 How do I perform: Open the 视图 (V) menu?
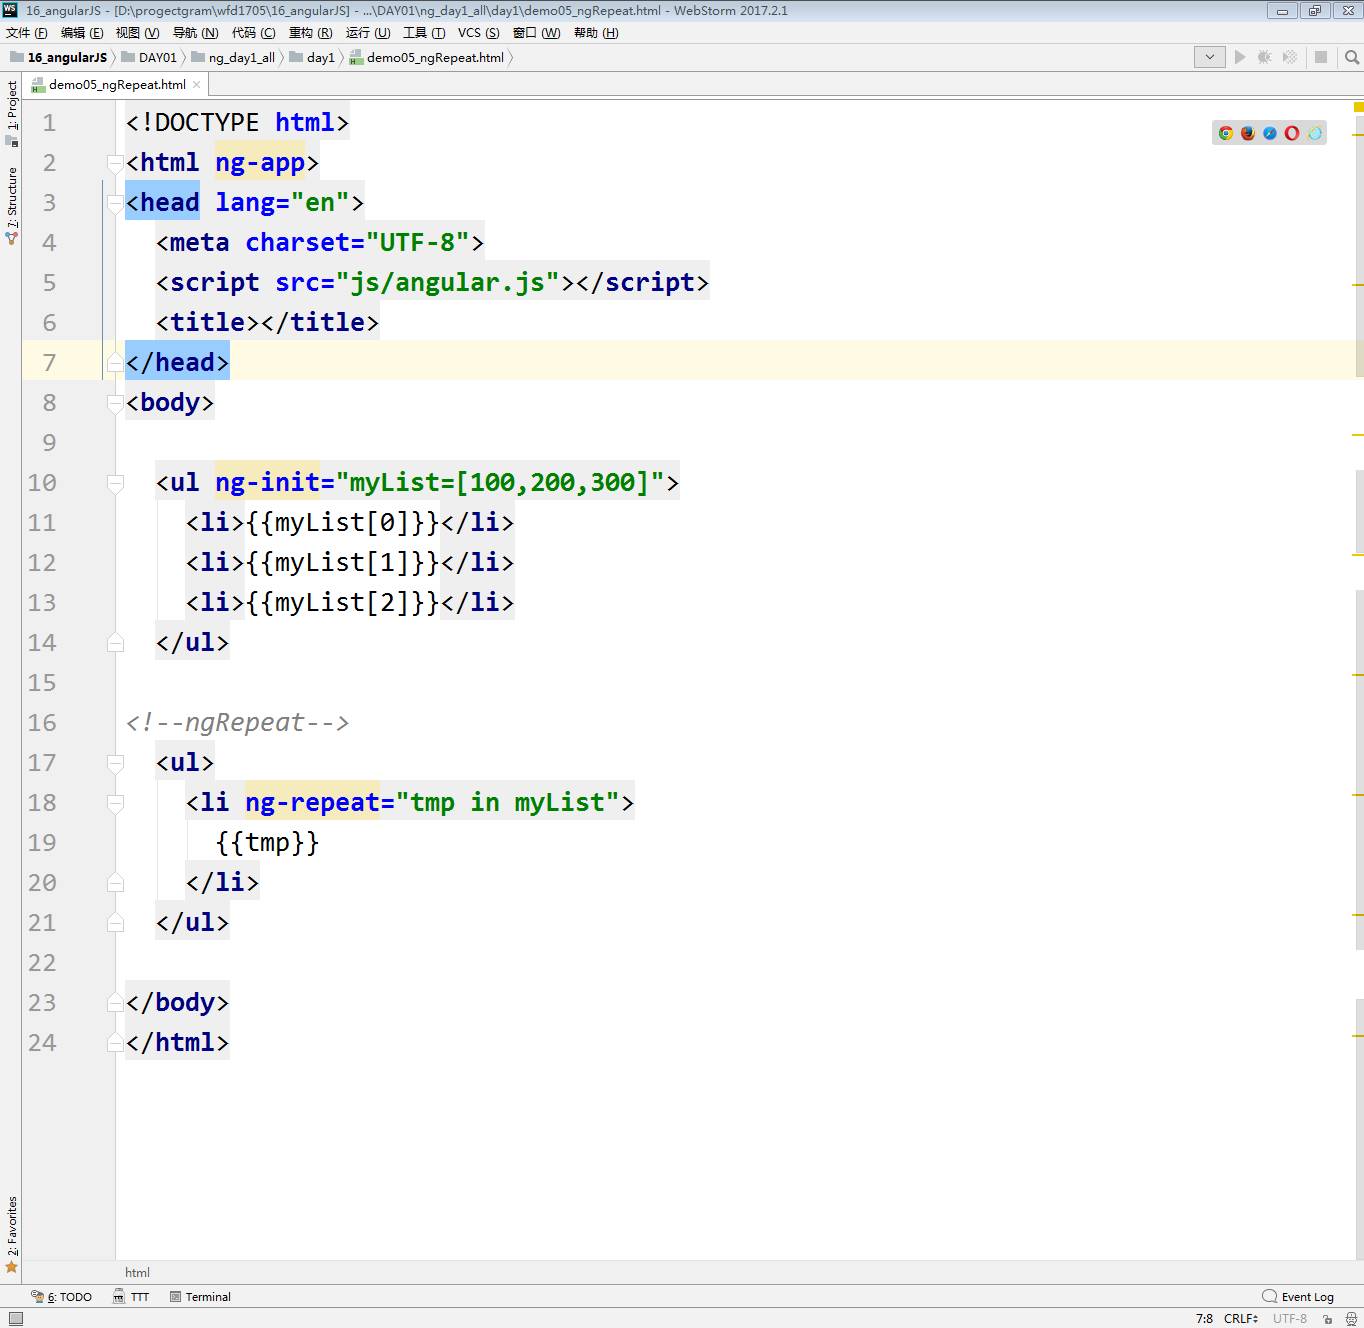[x=137, y=33]
